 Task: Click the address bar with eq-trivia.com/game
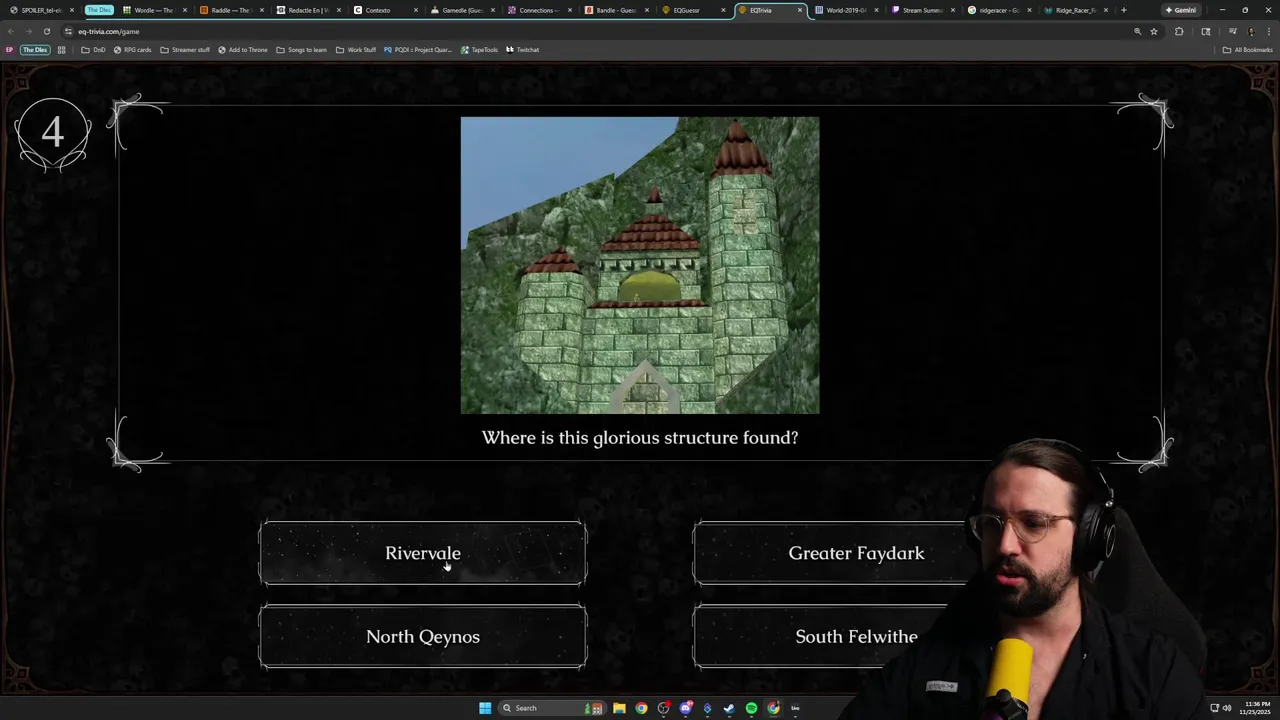point(600,31)
